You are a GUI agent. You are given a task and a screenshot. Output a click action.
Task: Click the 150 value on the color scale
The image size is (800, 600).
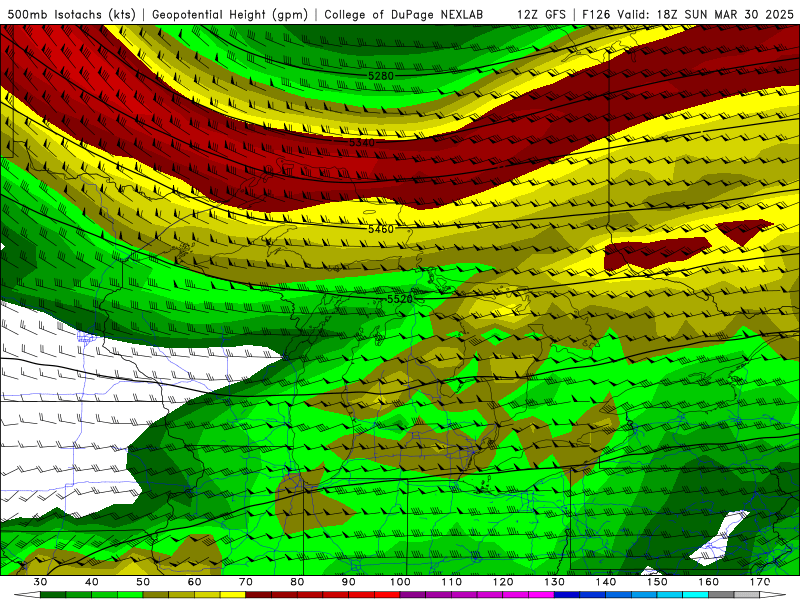tap(657, 582)
